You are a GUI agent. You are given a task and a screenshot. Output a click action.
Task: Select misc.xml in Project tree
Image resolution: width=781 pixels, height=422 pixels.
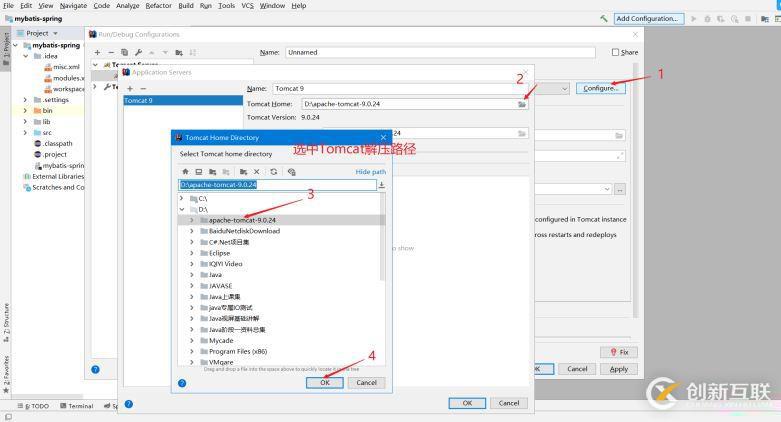pyautogui.click(x=66, y=67)
